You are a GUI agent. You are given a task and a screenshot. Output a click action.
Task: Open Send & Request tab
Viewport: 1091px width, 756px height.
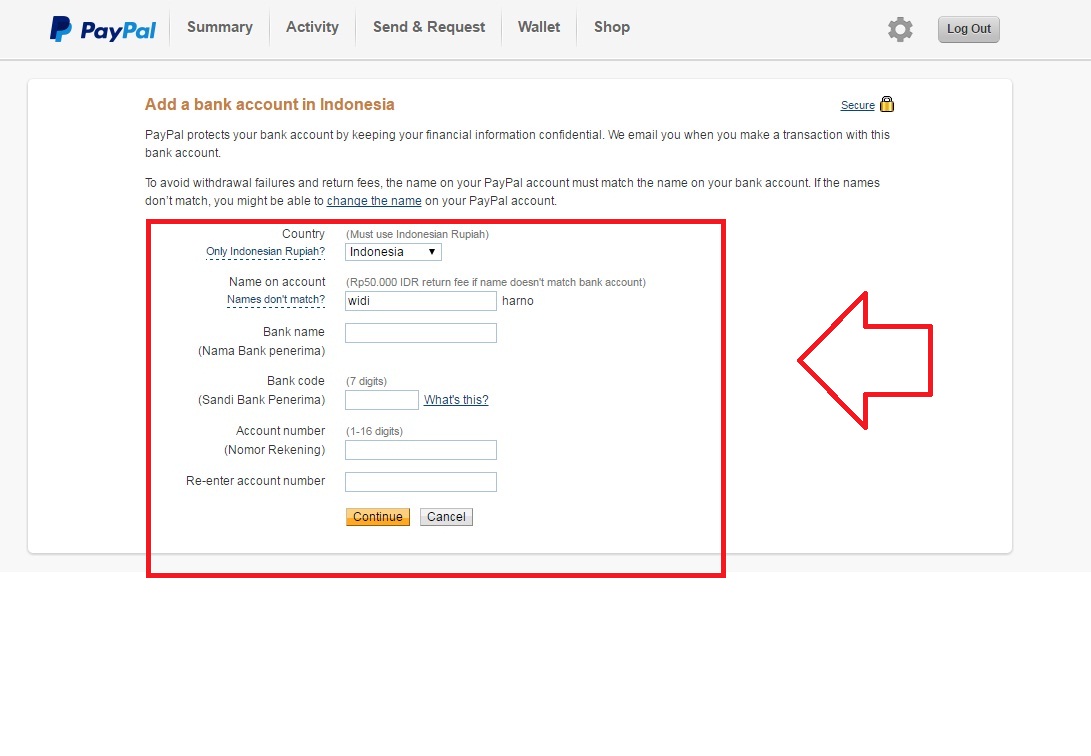[429, 27]
